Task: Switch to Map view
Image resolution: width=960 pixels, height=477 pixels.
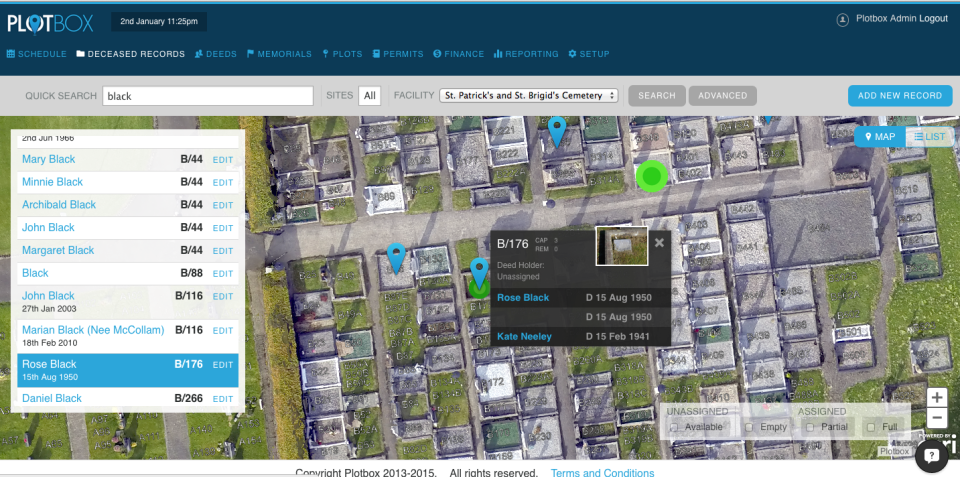Action: click(880, 137)
